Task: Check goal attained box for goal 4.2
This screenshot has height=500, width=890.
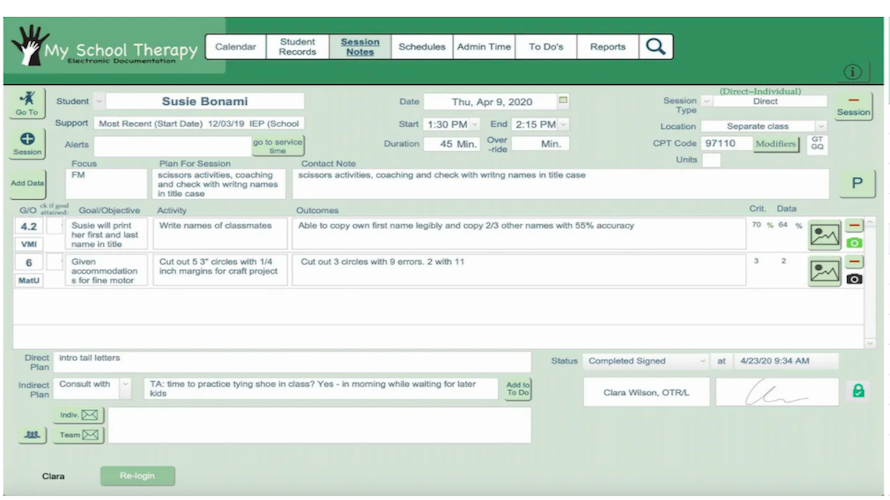Action: (54, 226)
